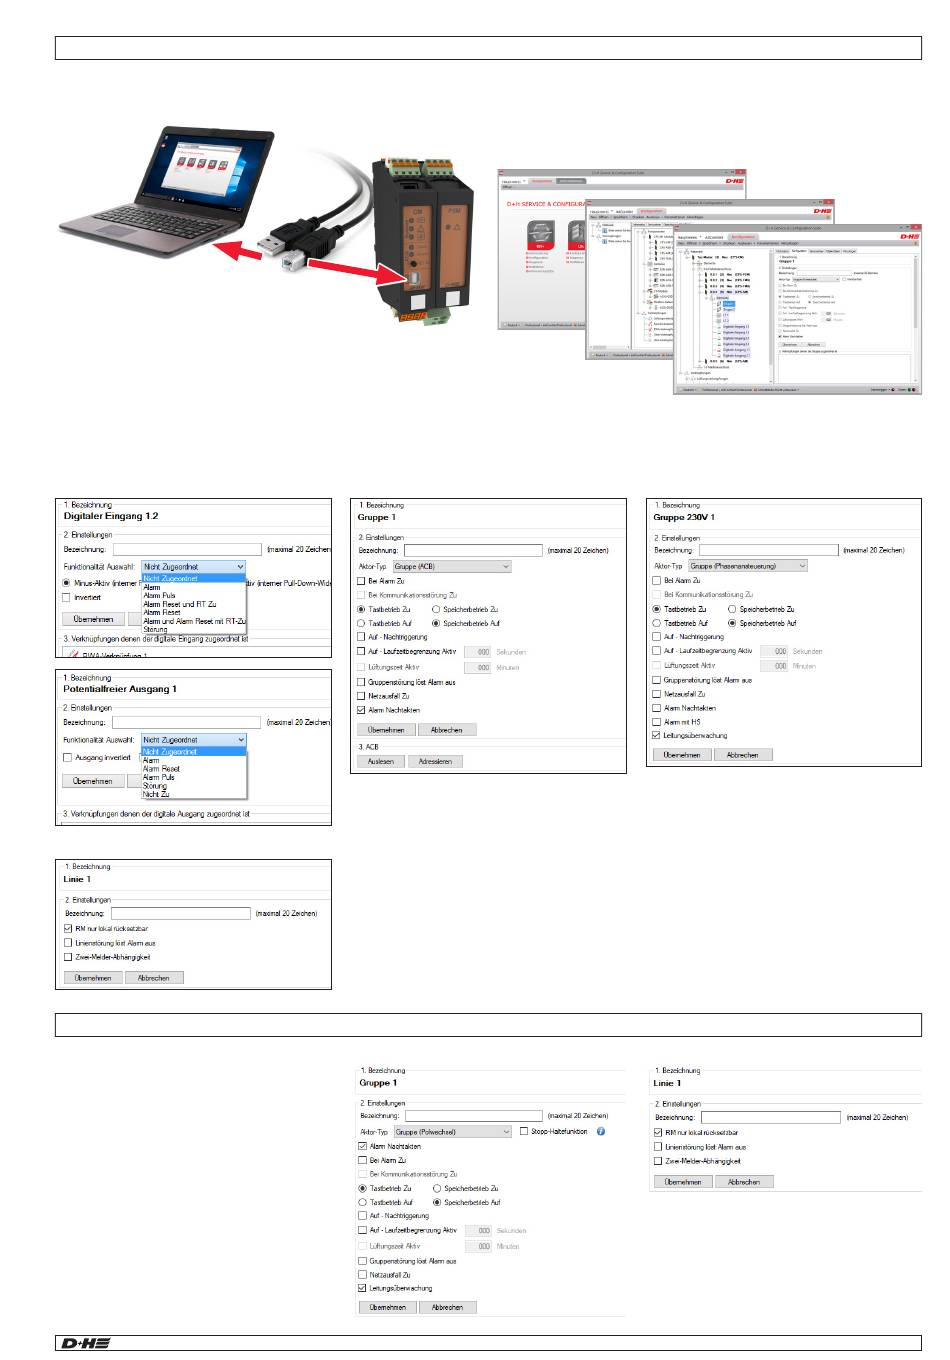
Task: Pick highlighted 'Nicht Zugeordnet' in Digitaler Eingang list
Action: pyautogui.click(x=193, y=578)
